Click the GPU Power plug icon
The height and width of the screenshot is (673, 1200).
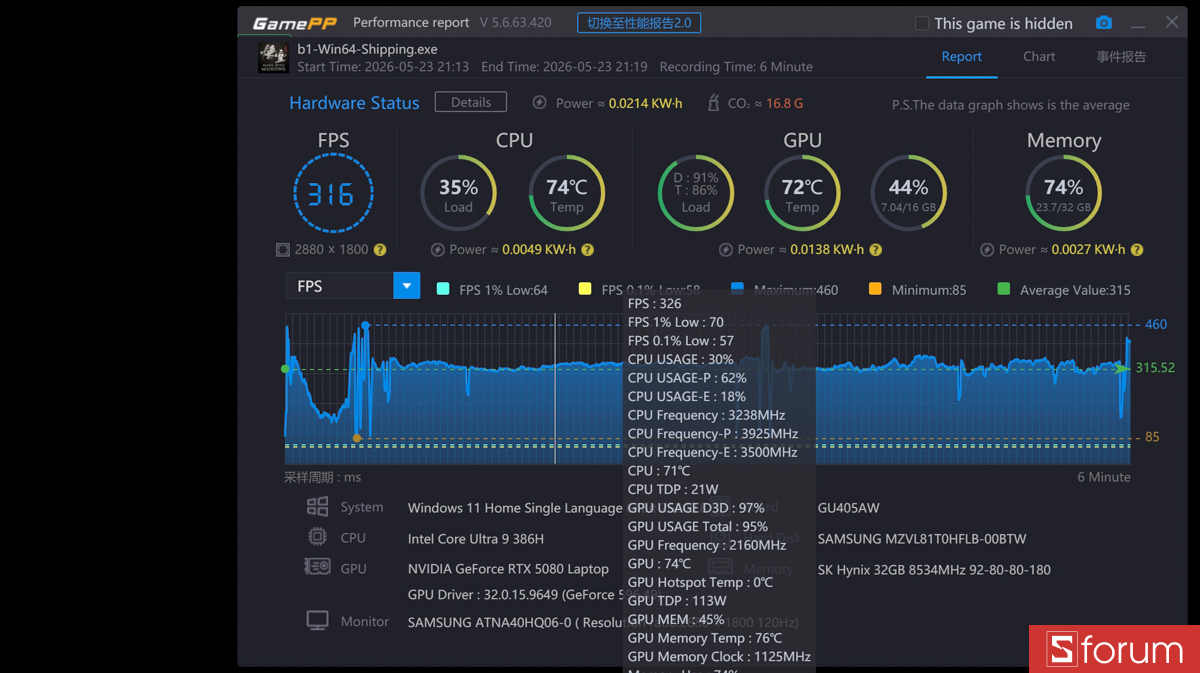click(x=726, y=250)
